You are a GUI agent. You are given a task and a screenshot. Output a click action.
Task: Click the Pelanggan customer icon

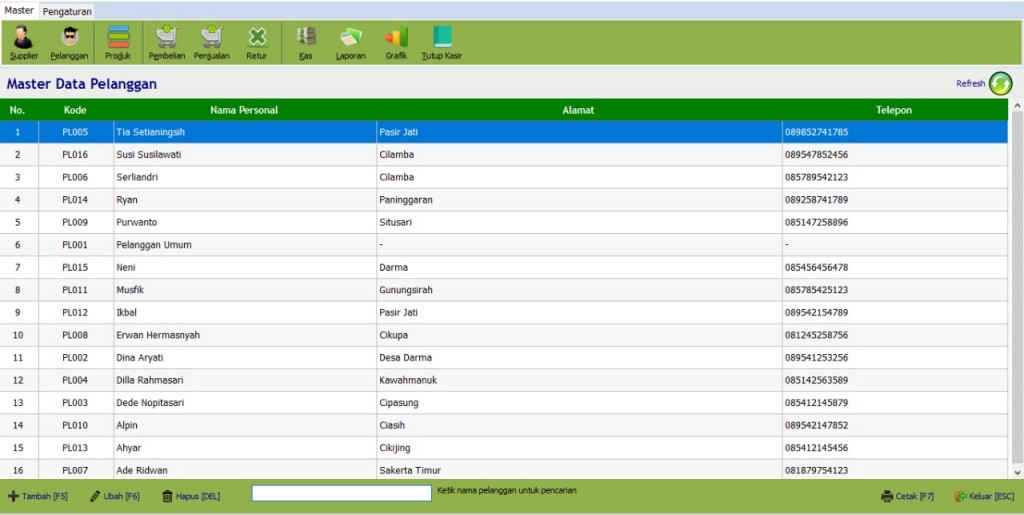point(69,38)
